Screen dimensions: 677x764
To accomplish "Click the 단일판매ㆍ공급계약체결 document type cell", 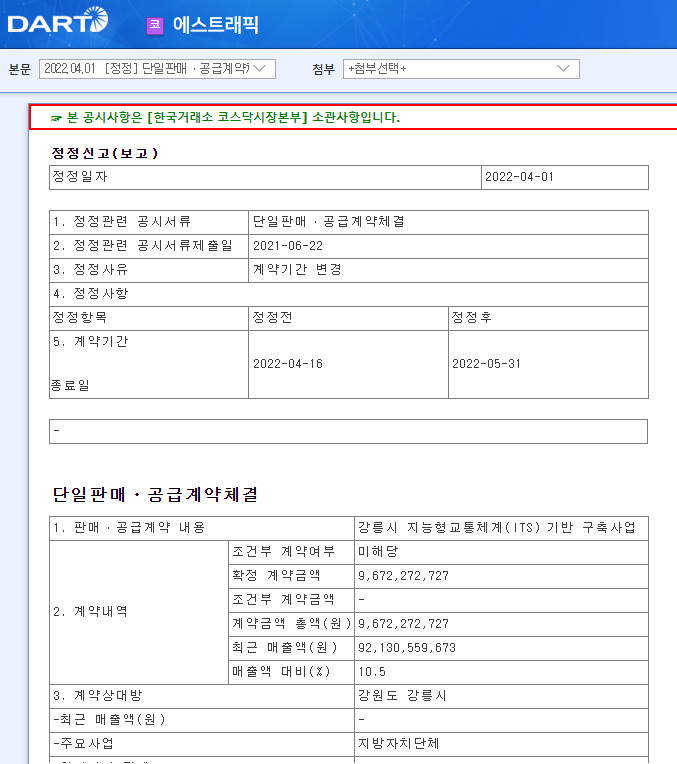I will pyautogui.click(x=448, y=222).
